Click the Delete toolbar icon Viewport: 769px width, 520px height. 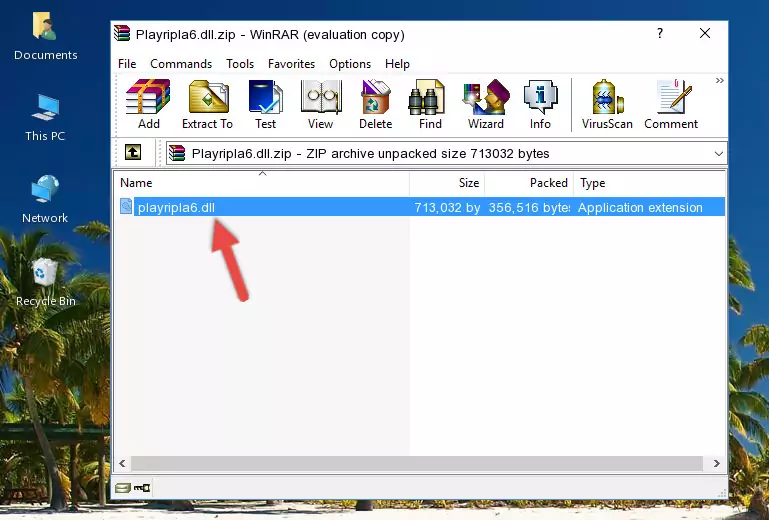click(375, 104)
